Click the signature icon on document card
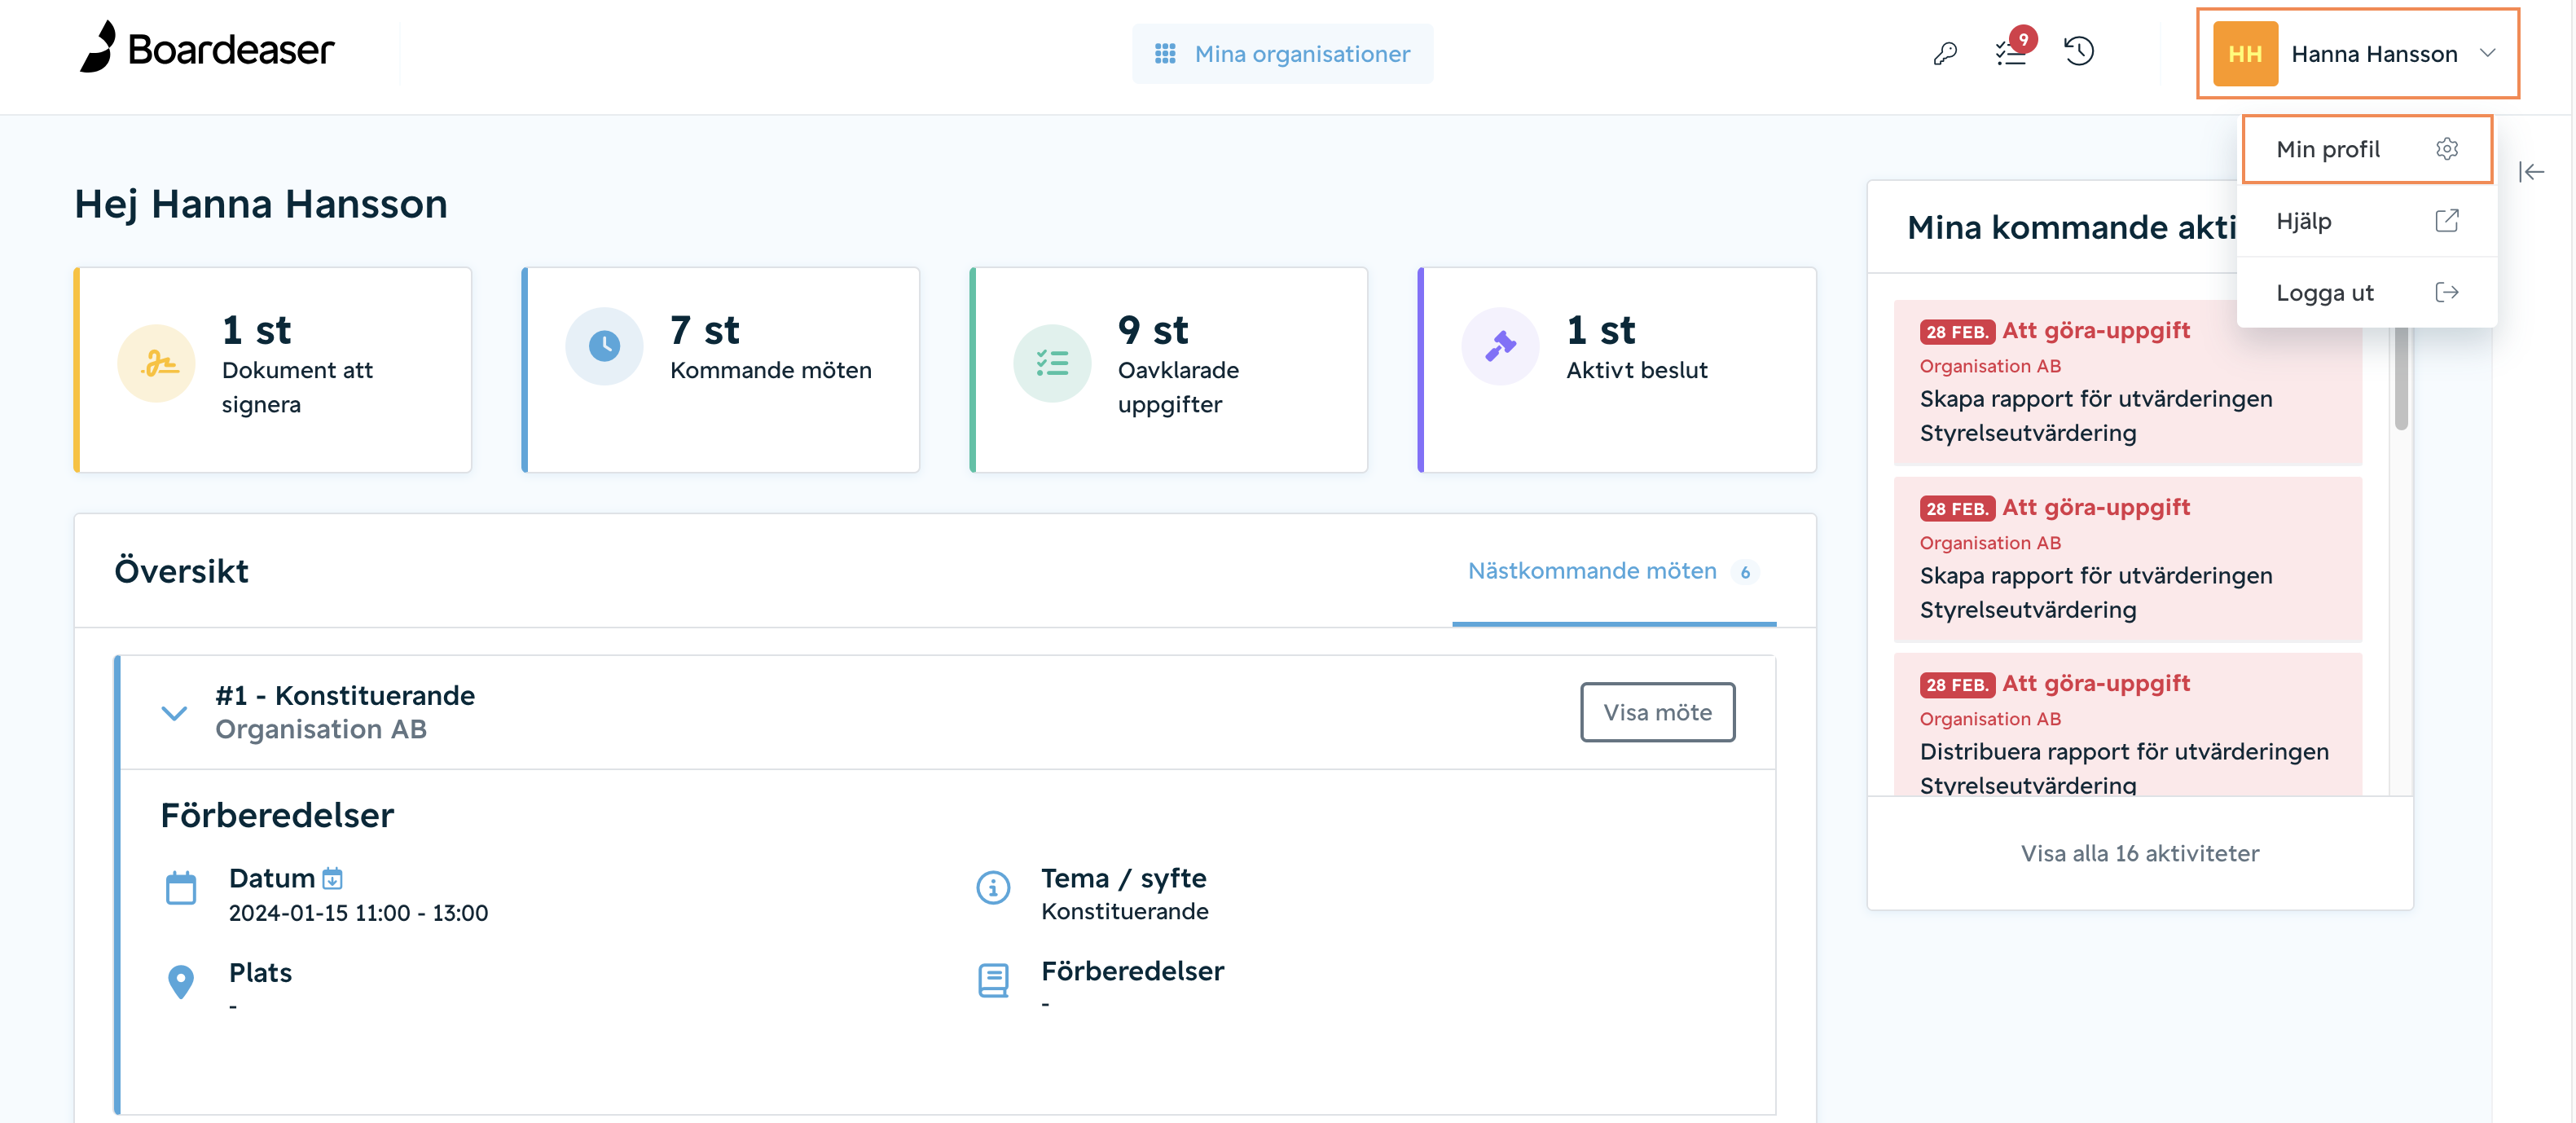Screen dimensions: 2576x1123 156,363
